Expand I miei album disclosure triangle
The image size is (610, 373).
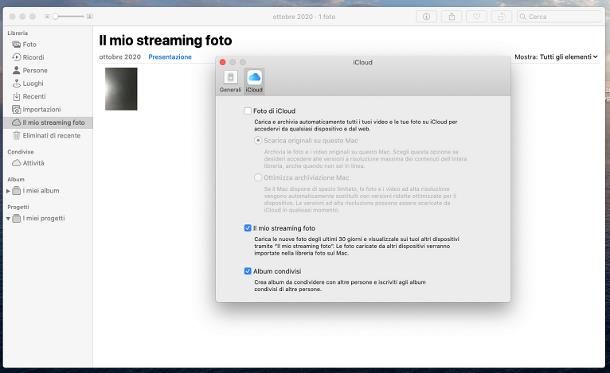pyautogui.click(x=8, y=191)
